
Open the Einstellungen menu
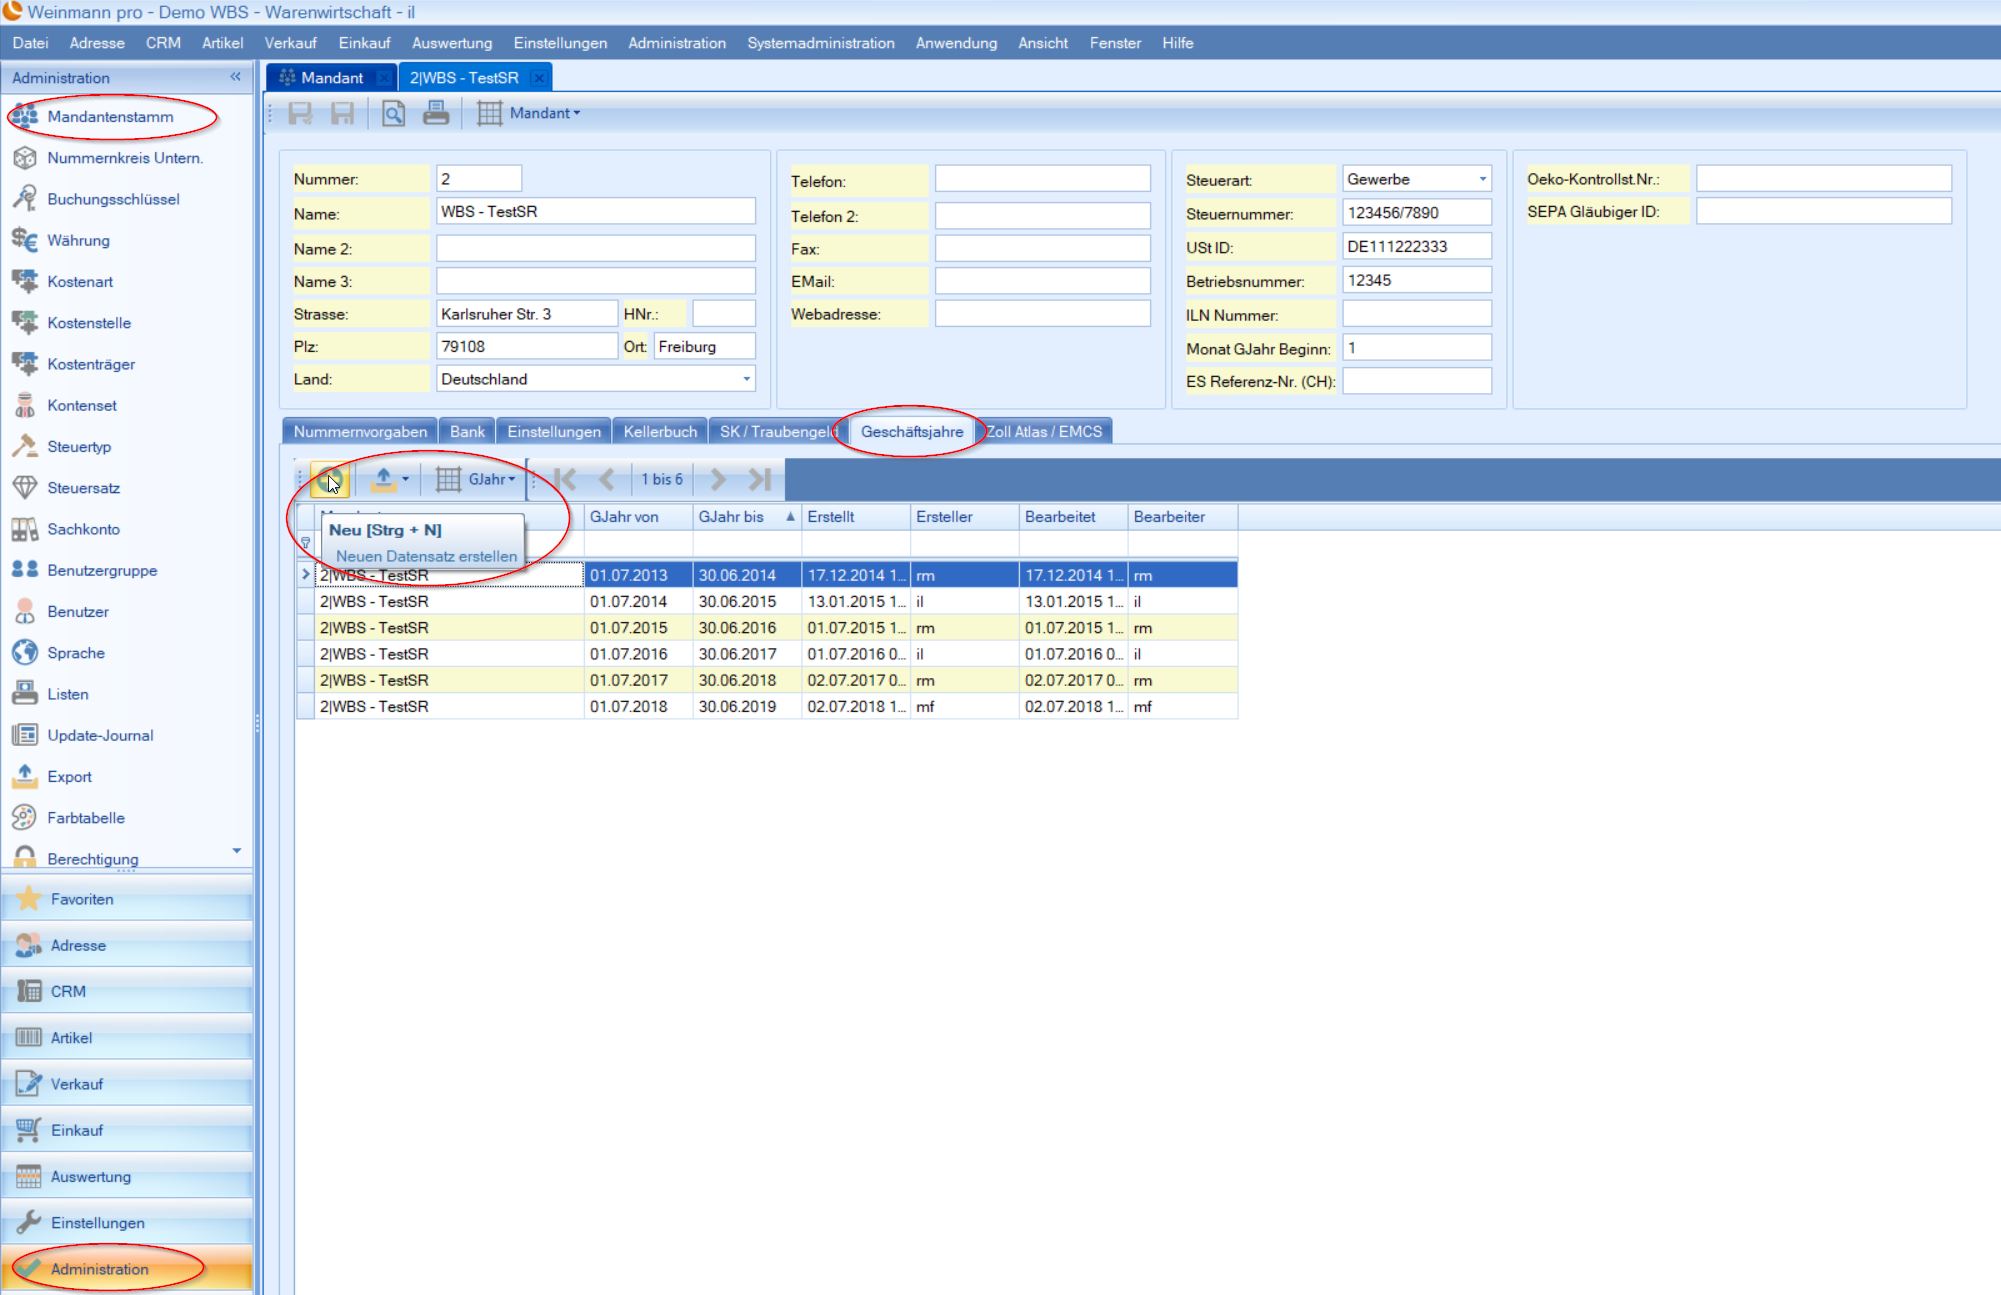[x=560, y=43]
